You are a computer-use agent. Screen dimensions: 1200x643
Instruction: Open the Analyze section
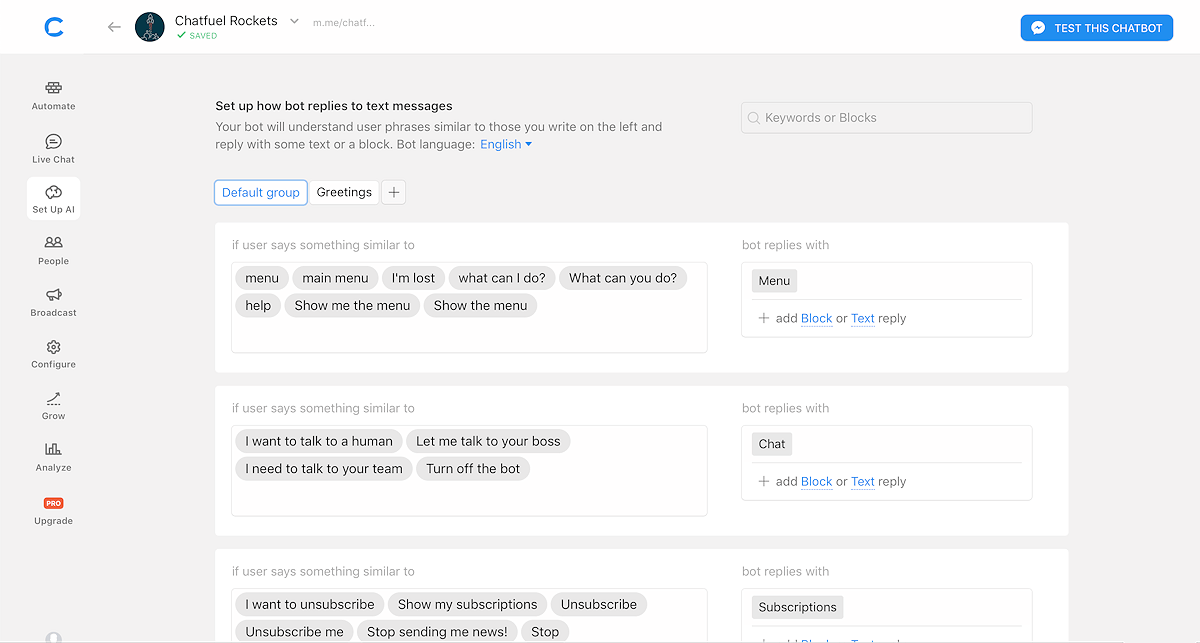[54, 457]
